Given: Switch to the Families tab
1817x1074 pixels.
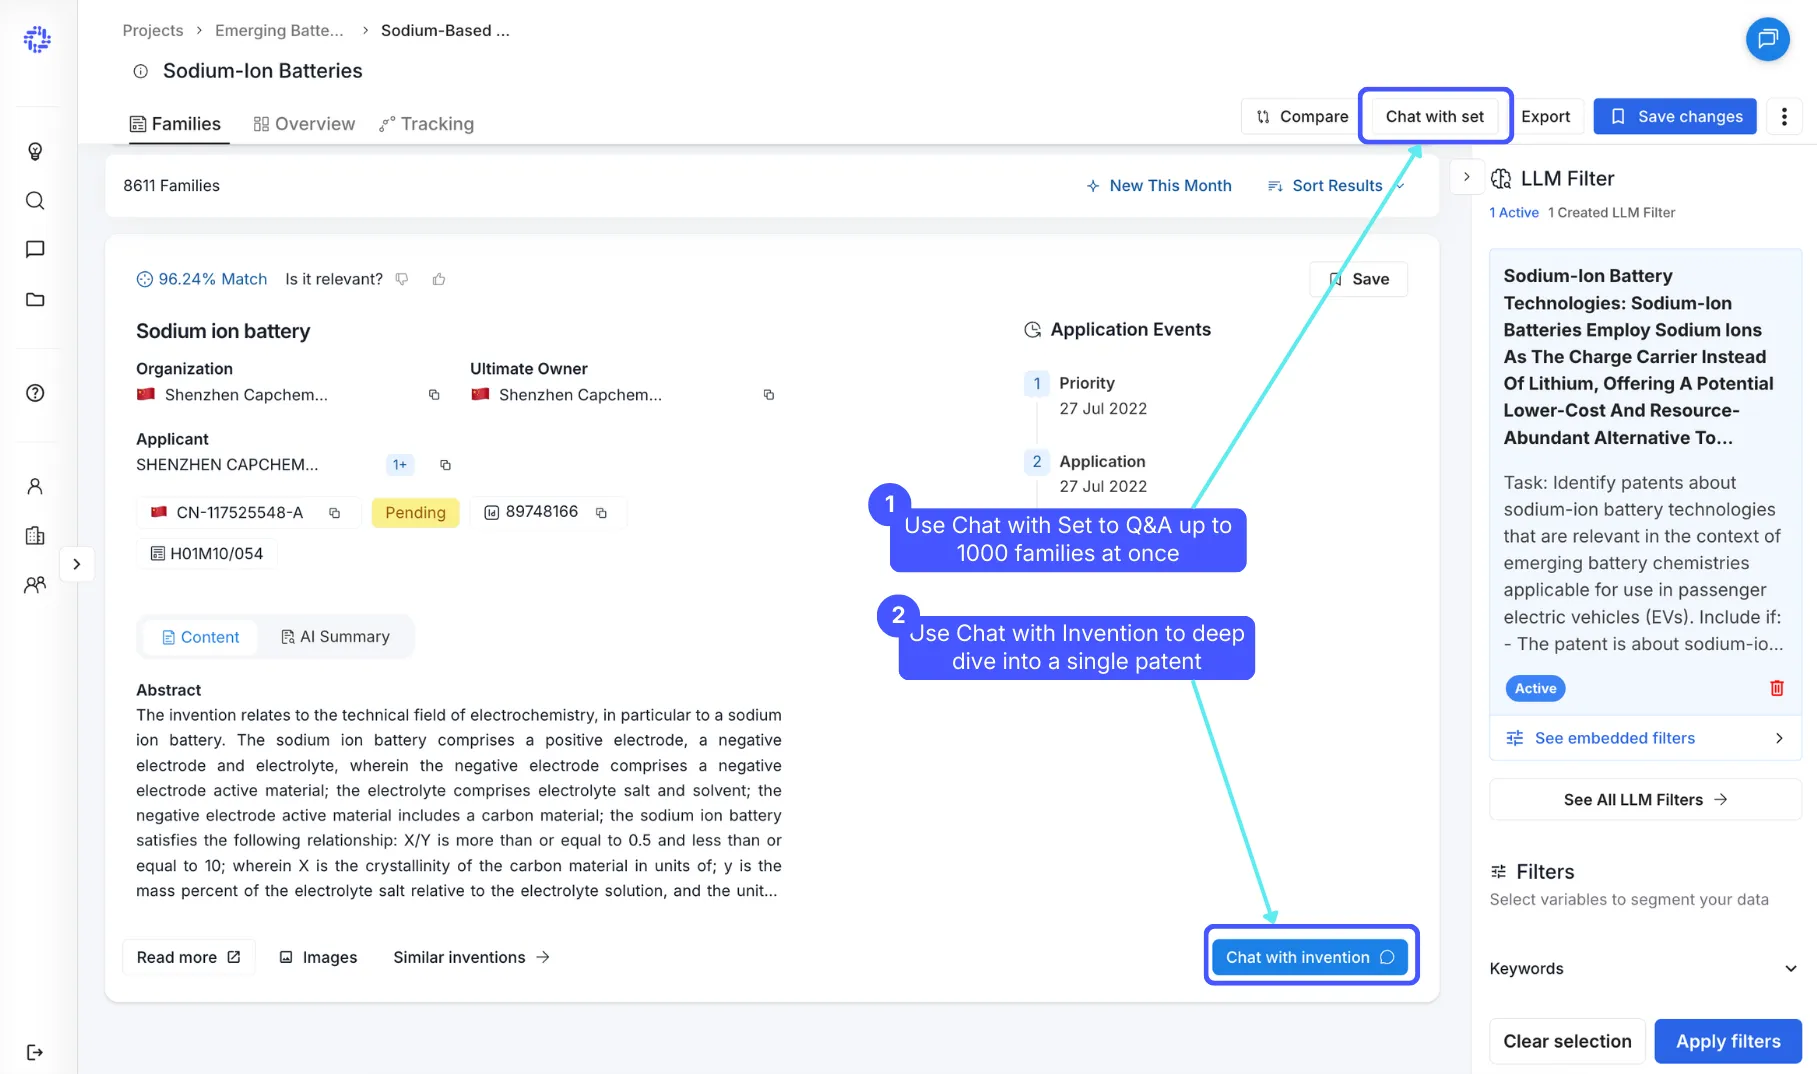Looking at the screenshot, I should (x=175, y=124).
